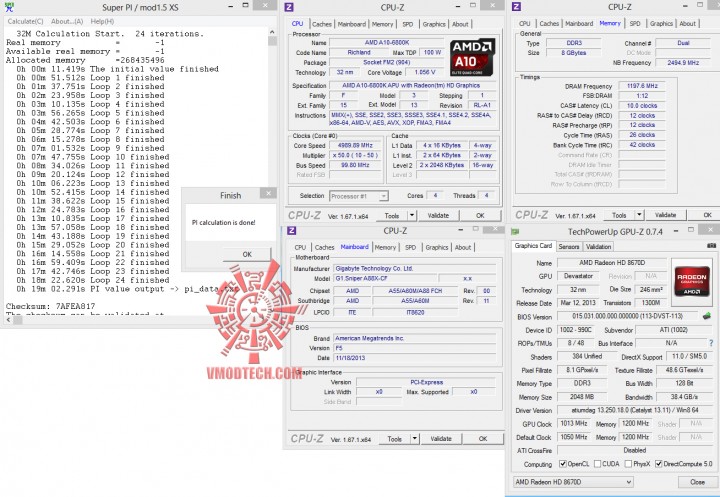Open the Calculate(C) menu in Super PI

(25, 21)
